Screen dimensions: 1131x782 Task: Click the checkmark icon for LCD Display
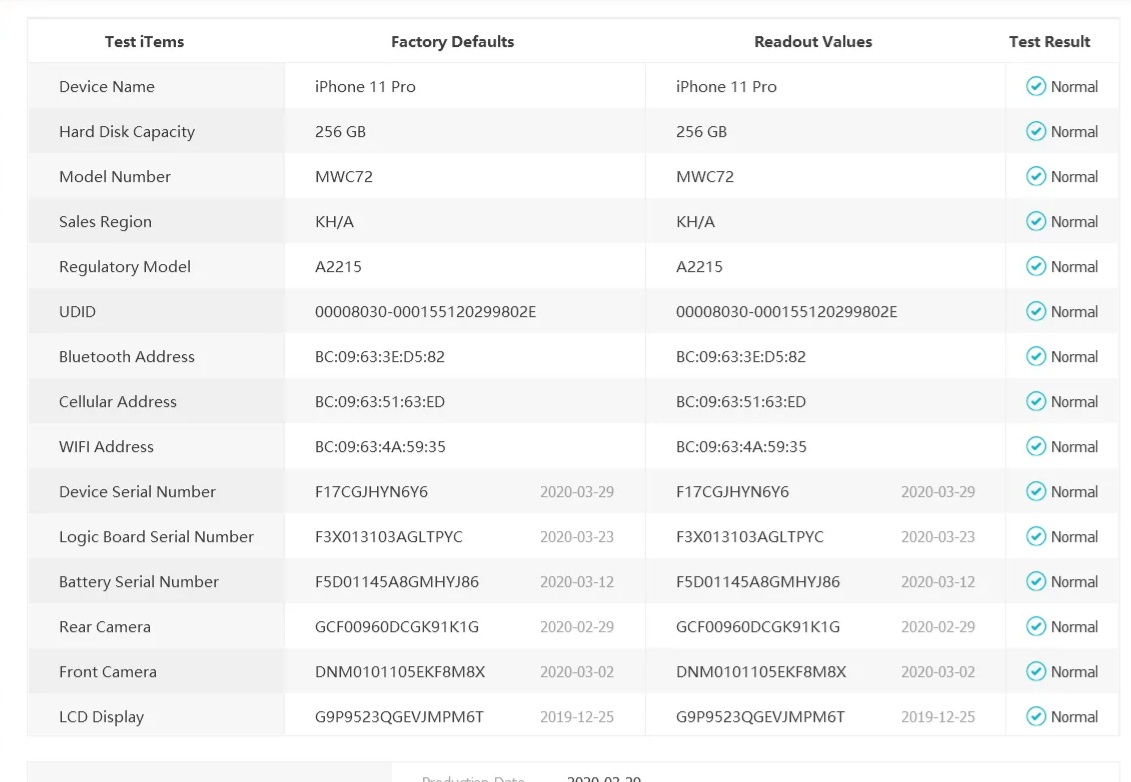click(x=1036, y=717)
